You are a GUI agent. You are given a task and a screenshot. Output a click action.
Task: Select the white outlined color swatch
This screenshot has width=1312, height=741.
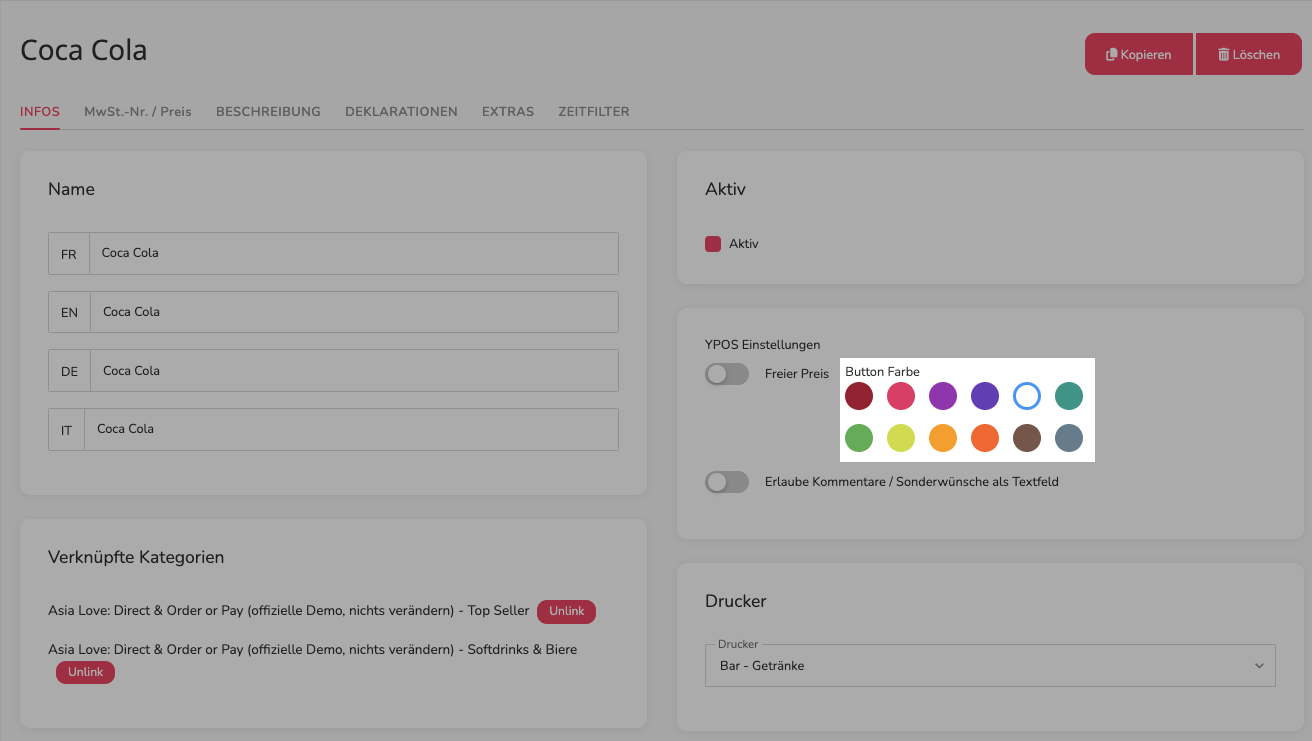pyautogui.click(x=1027, y=396)
